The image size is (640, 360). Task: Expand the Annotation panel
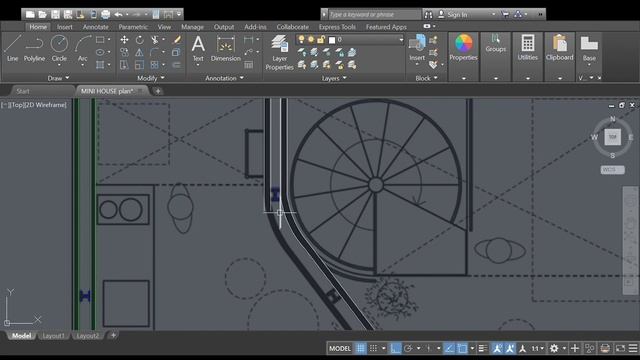224,78
